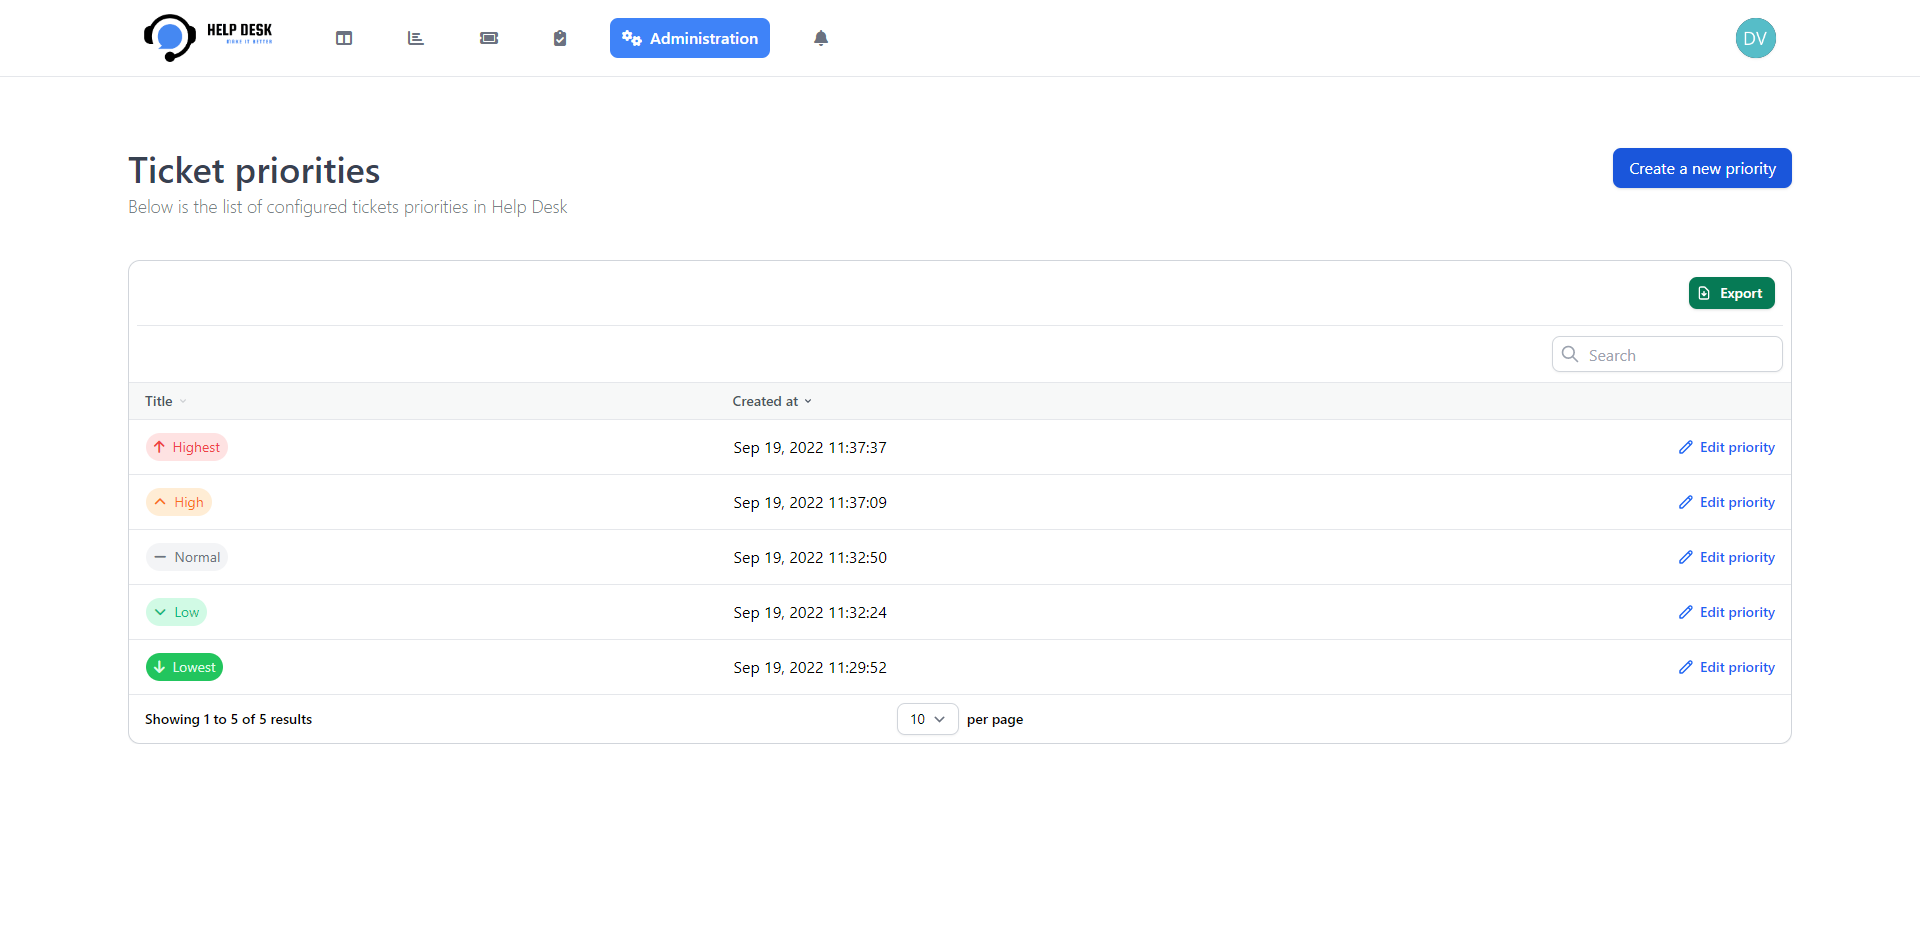Screen dimensions: 1920x929
Task: Click the Showing 1 to 5 results text
Action: 228,719
